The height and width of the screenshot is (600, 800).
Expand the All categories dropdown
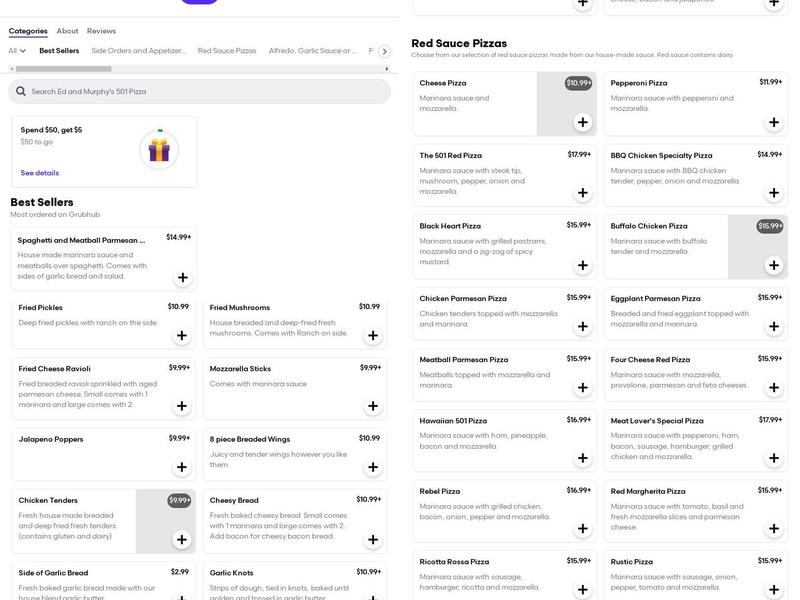17,51
